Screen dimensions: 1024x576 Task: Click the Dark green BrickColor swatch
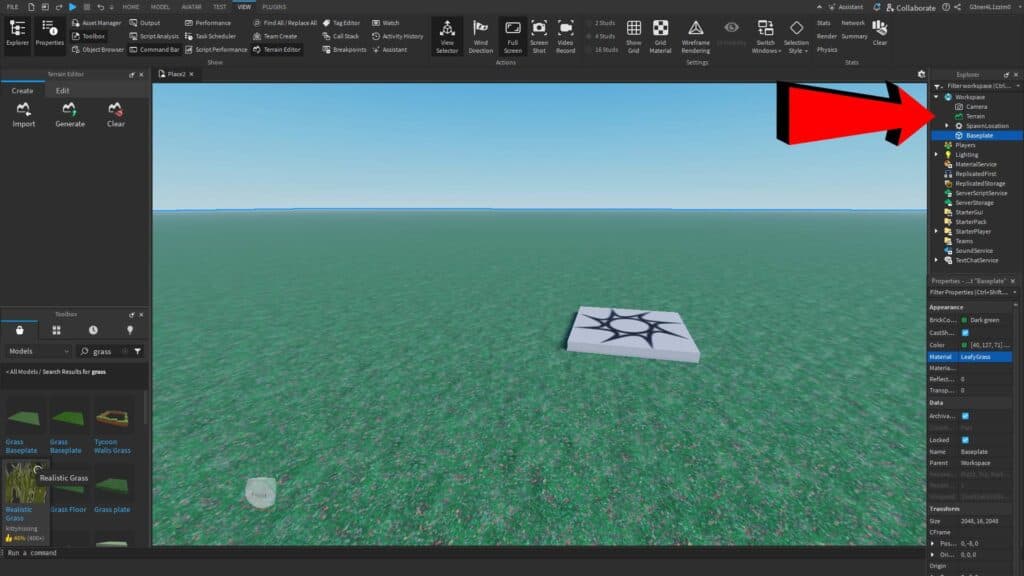point(964,319)
